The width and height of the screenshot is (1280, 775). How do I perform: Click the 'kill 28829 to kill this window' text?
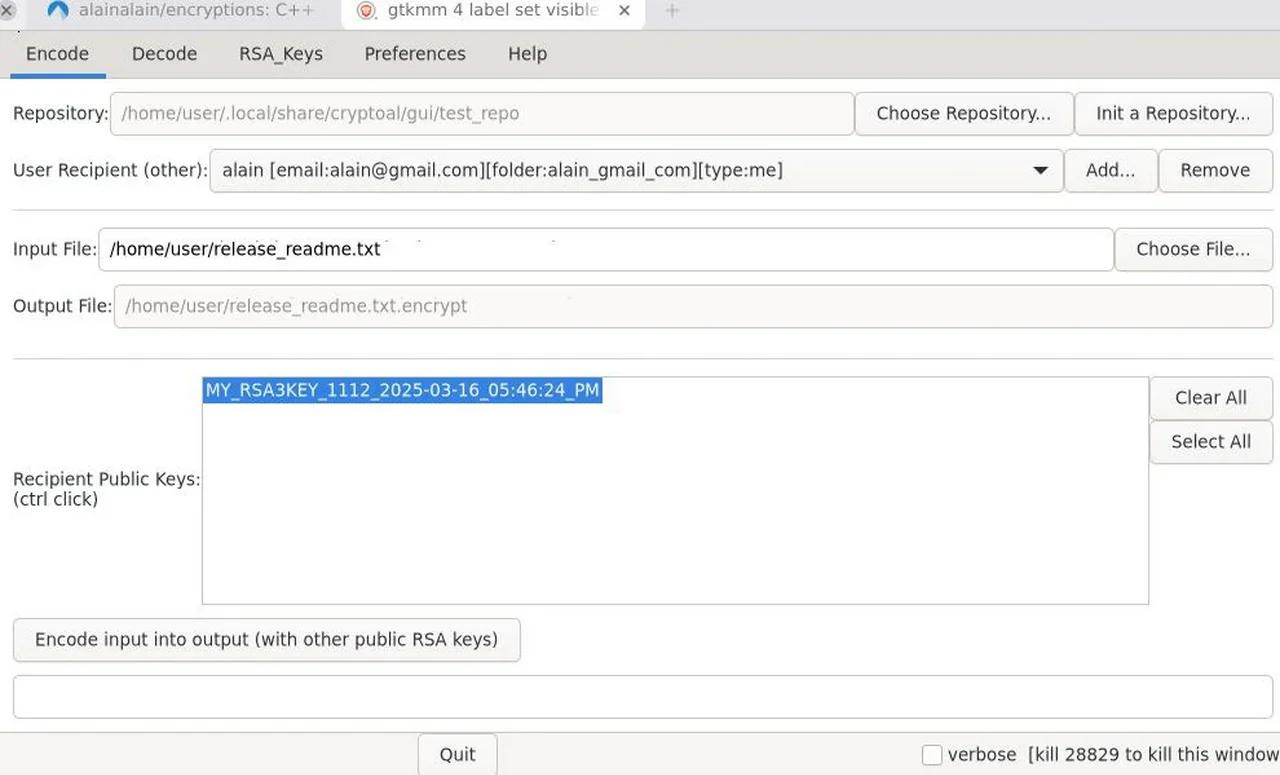click(1155, 755)
